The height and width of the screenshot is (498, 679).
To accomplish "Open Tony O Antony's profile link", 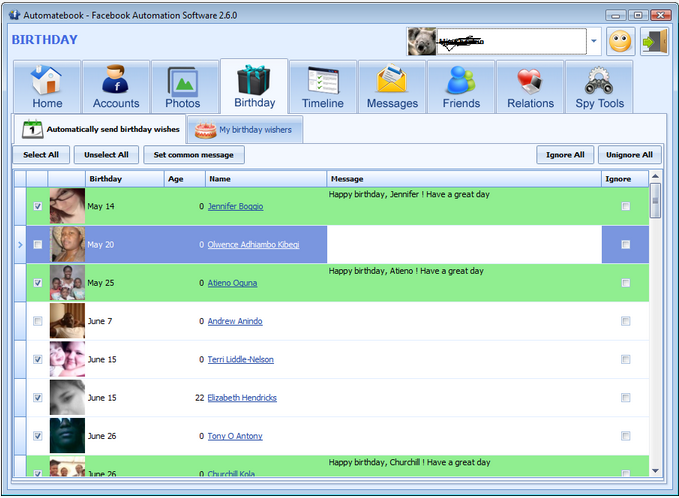I will [235, 436].
